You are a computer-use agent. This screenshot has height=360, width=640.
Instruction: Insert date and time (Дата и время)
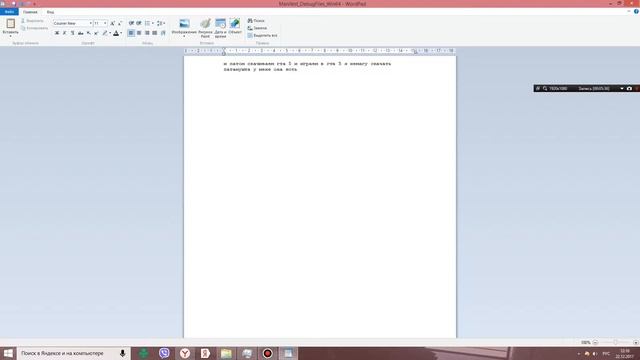(x=220, y=28)
